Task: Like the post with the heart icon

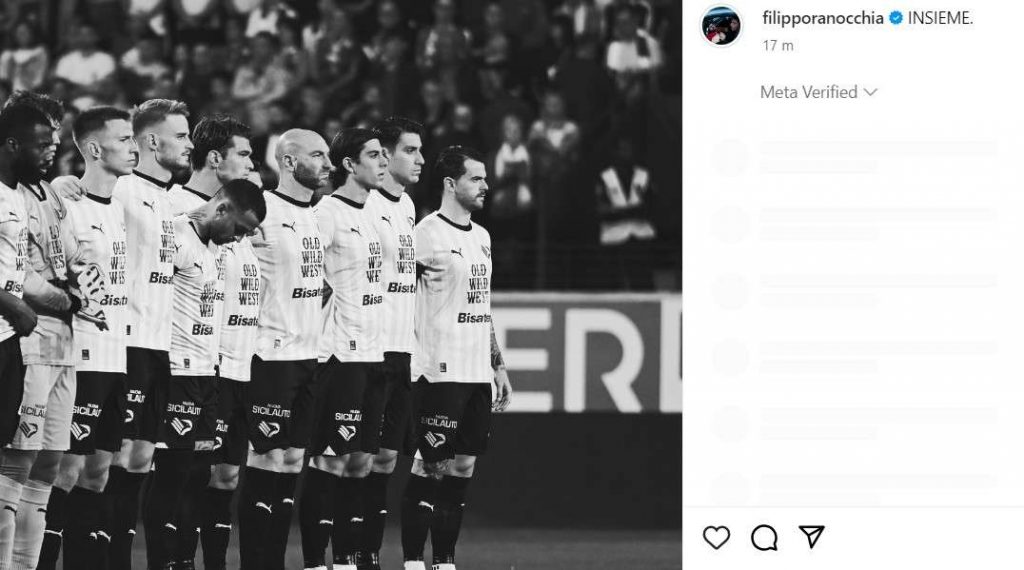Action: point(716,537)
